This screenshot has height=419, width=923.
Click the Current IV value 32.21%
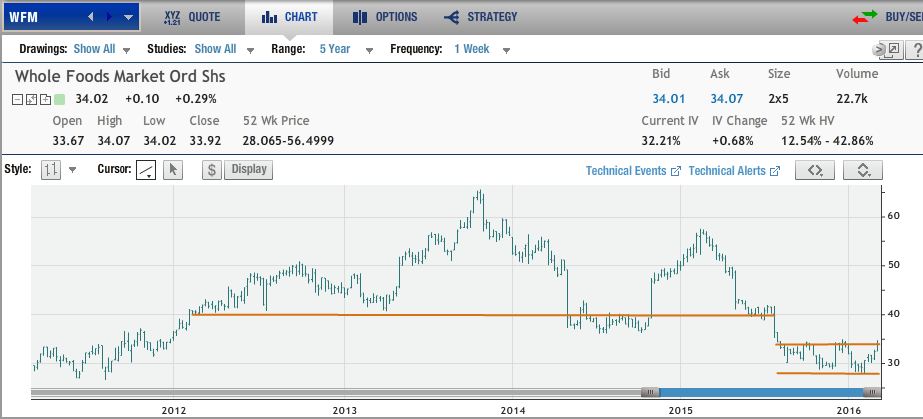pos(661,141)
